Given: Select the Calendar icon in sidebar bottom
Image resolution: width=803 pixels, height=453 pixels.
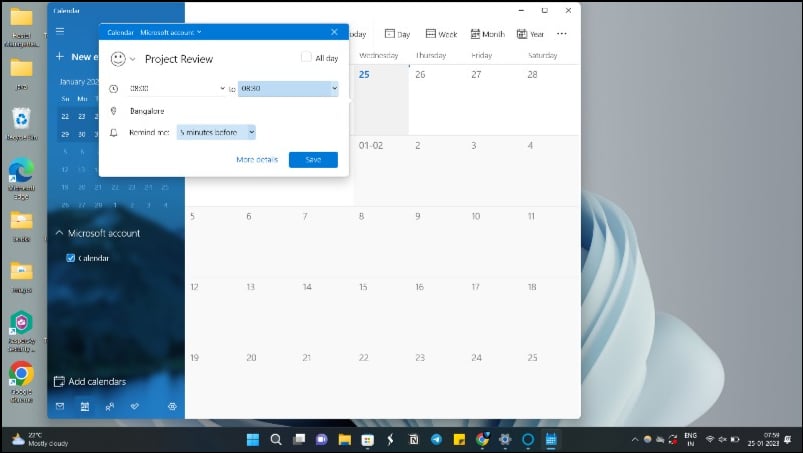Looking at the screenshot, I should click(x=84, y=406).
